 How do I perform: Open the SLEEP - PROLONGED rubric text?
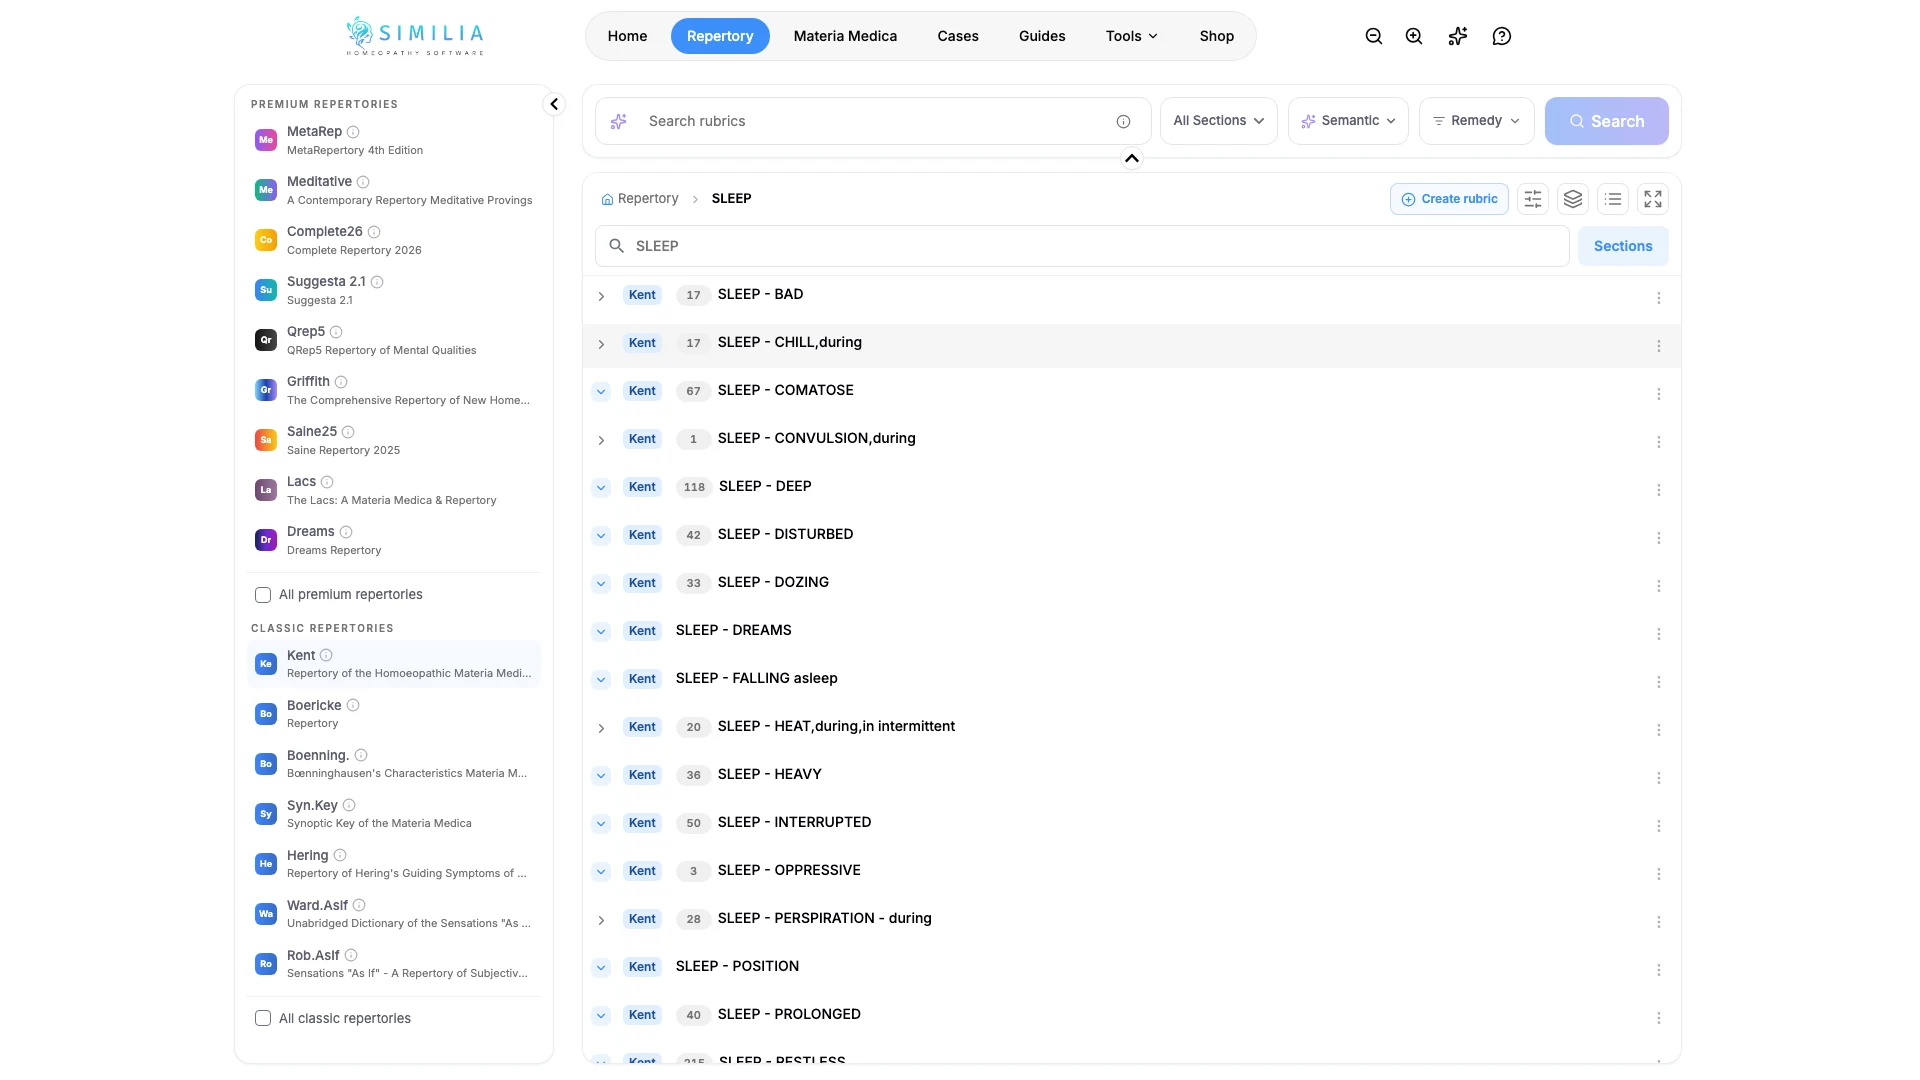click(789, 1014)
